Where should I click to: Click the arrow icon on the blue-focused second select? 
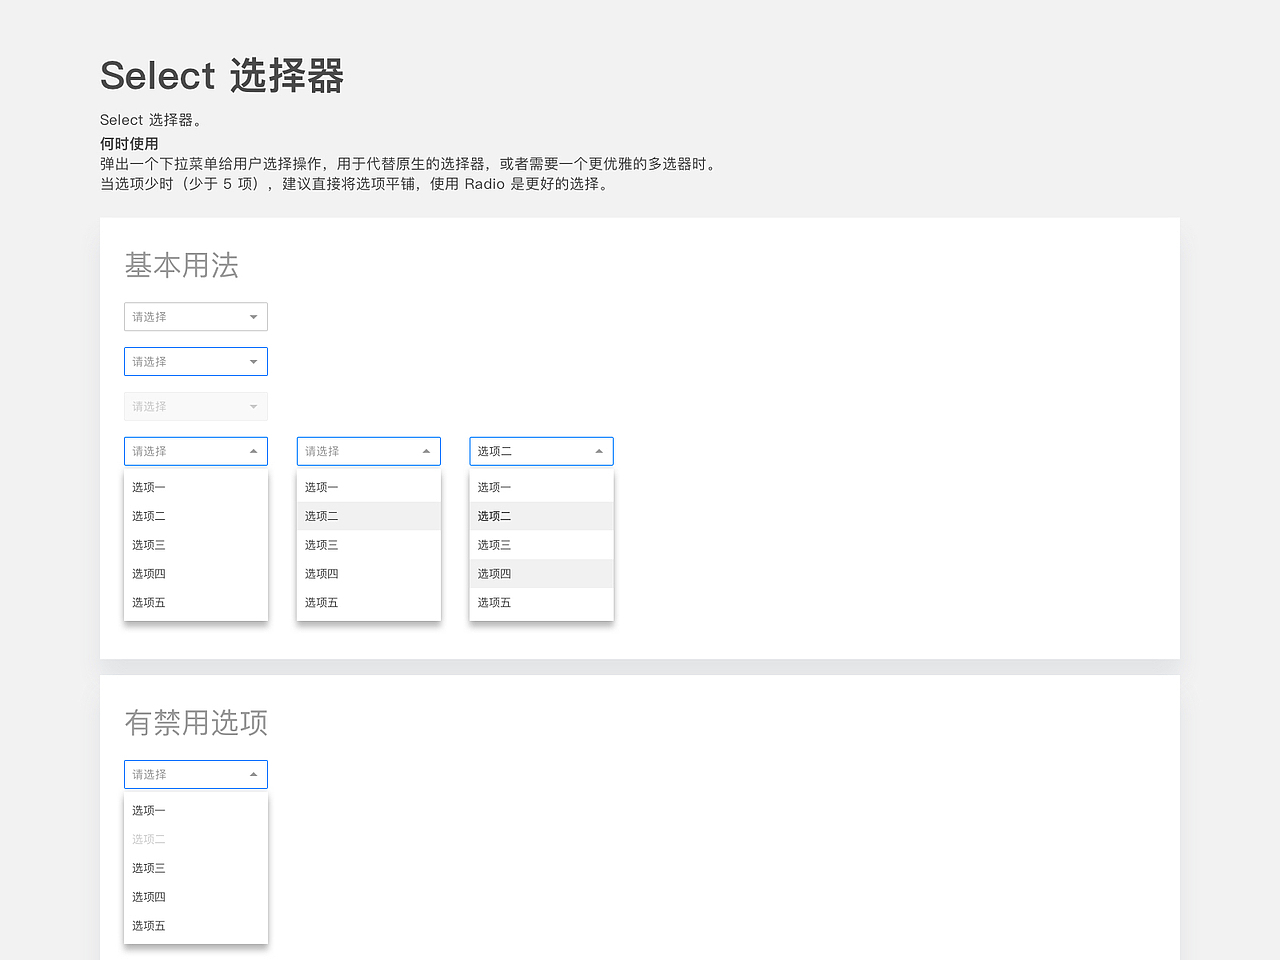click(x=253, y=361)
